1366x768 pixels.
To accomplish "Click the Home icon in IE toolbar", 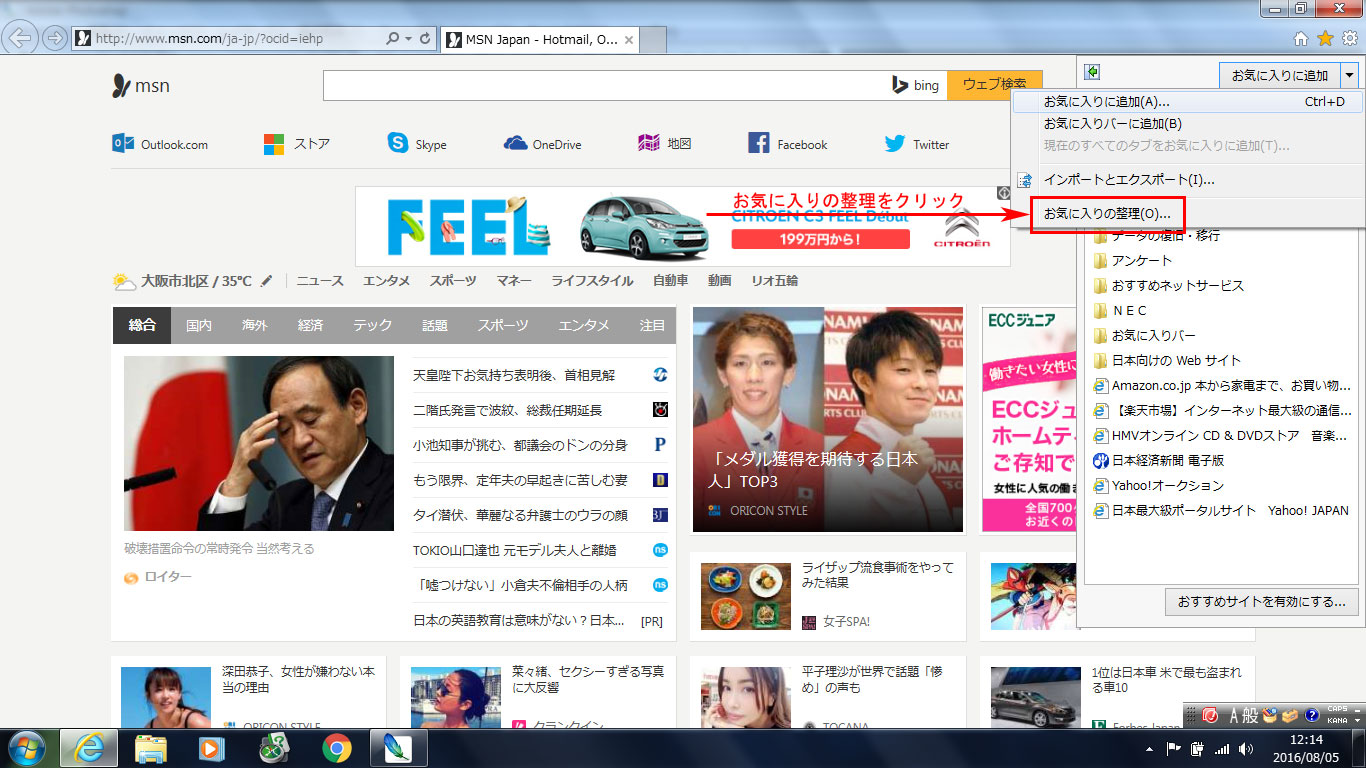I will (x=1301, y=39).
